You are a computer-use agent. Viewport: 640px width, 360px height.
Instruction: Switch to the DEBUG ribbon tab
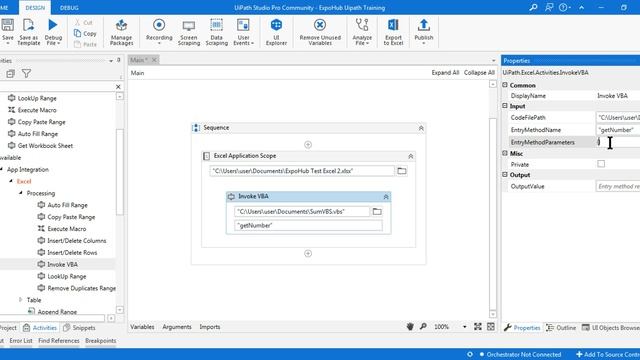point(69,8)
